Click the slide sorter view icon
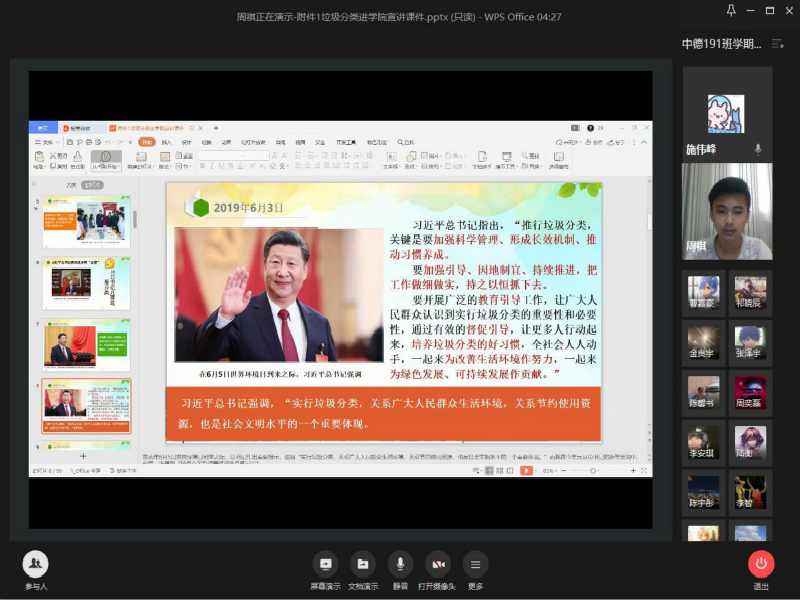The width and height of the screenshot is (800, 600). click(x=499, y=470)
